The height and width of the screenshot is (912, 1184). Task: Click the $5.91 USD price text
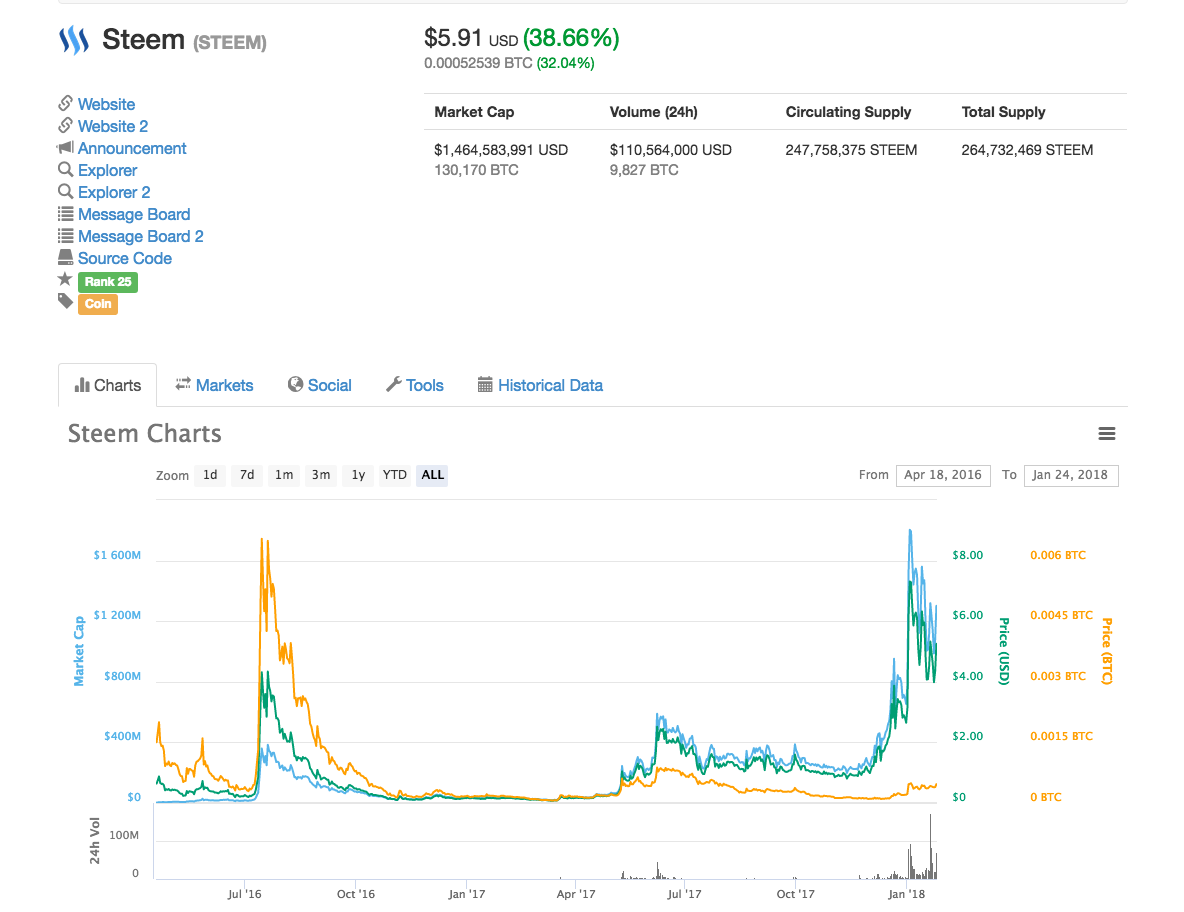[x=471, y=38]
